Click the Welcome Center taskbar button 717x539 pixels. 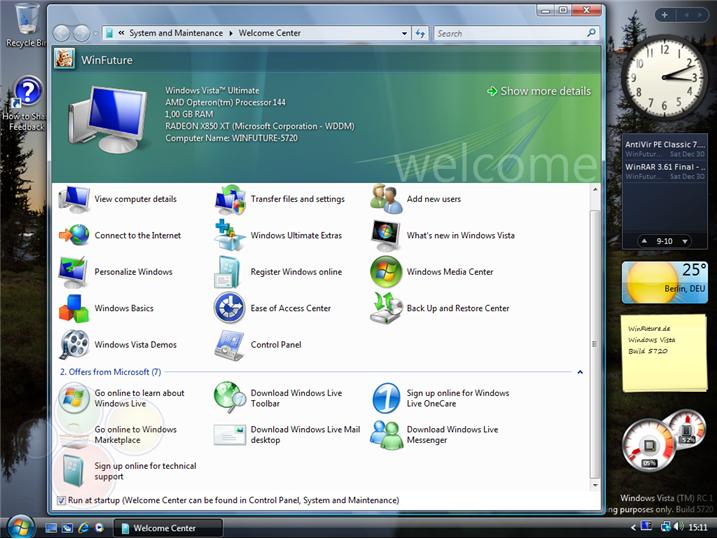[x=165, y=528]
